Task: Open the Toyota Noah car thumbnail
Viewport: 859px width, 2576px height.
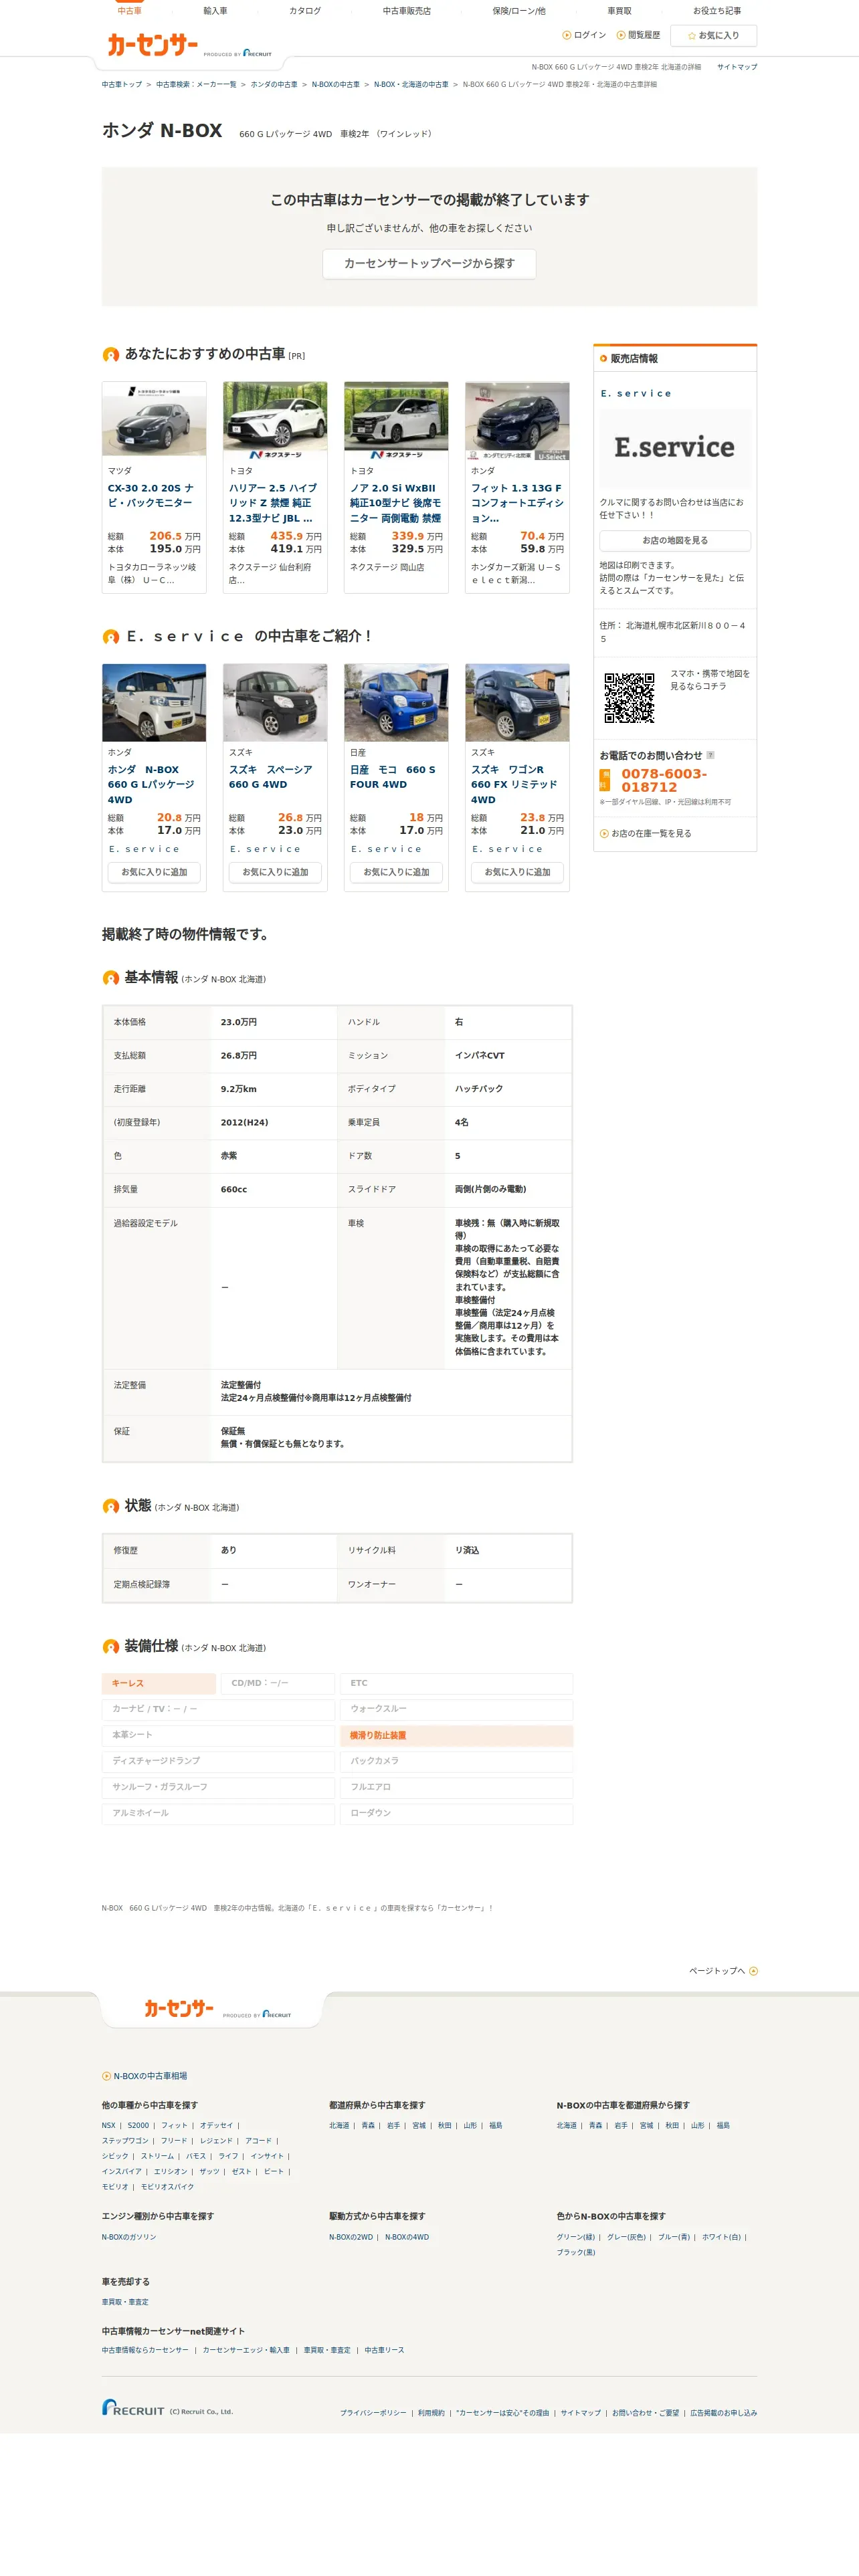Action: [396, 420]
